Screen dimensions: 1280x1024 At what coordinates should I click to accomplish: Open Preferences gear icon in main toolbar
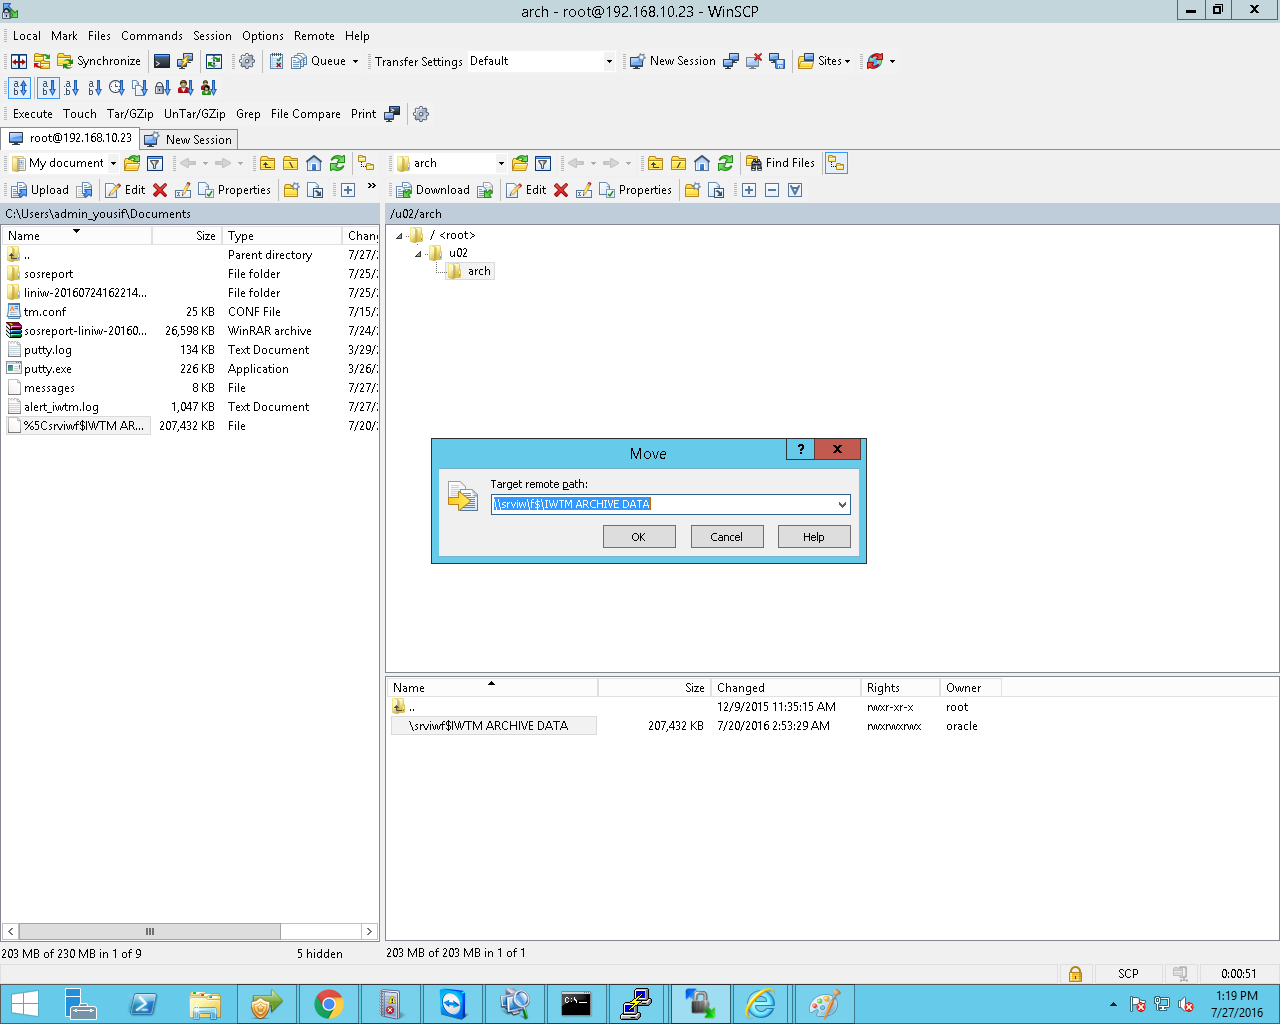click(x=247, y=61)
